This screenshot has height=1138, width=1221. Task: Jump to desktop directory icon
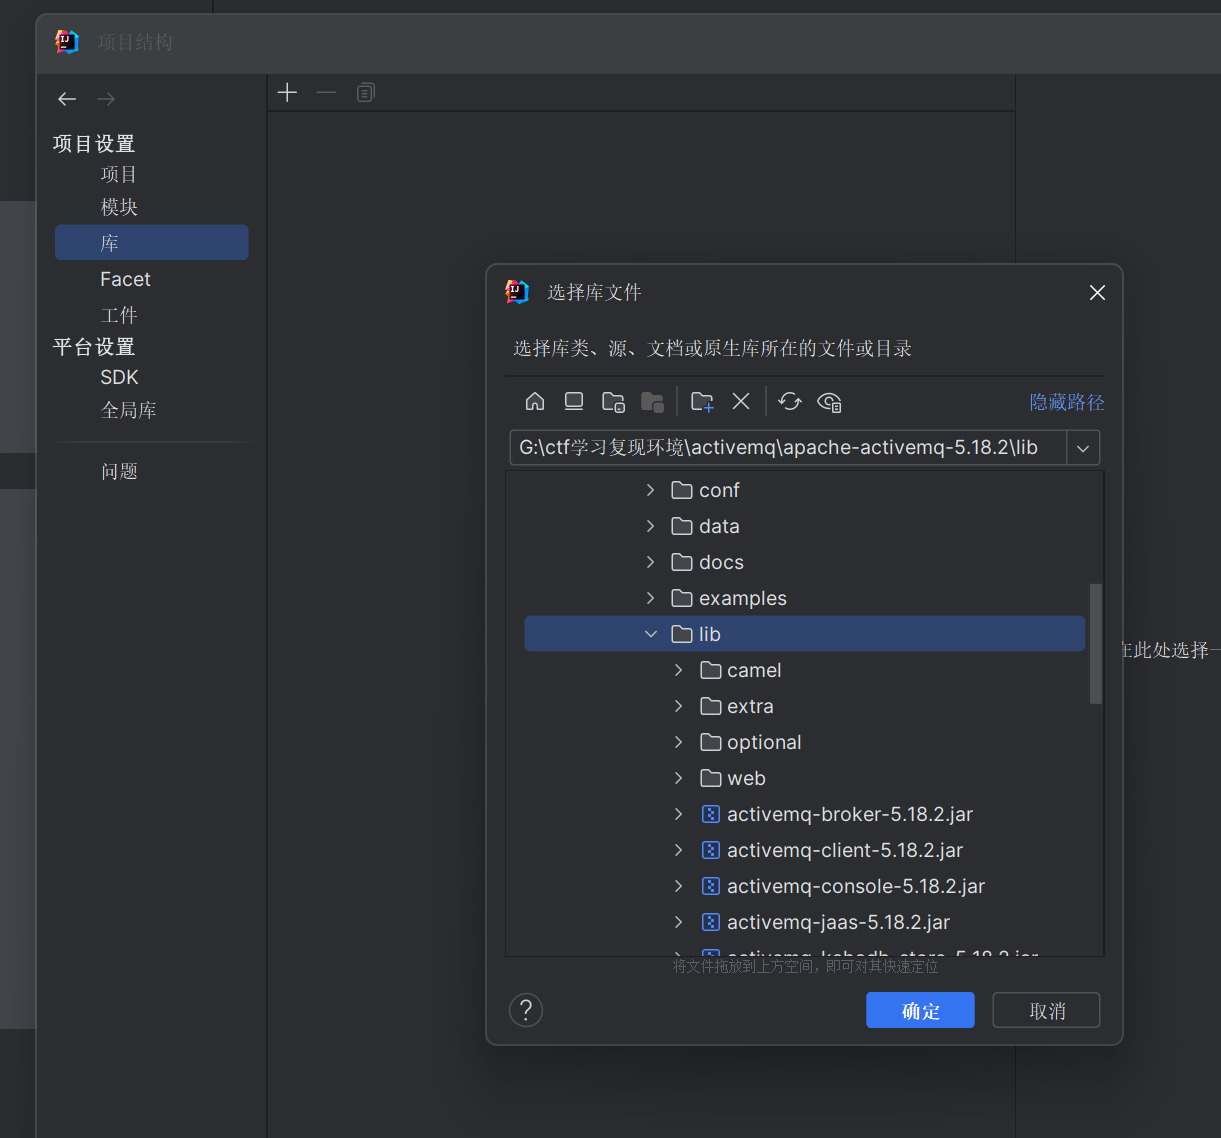pyautogui.click(x=574, y=402)
